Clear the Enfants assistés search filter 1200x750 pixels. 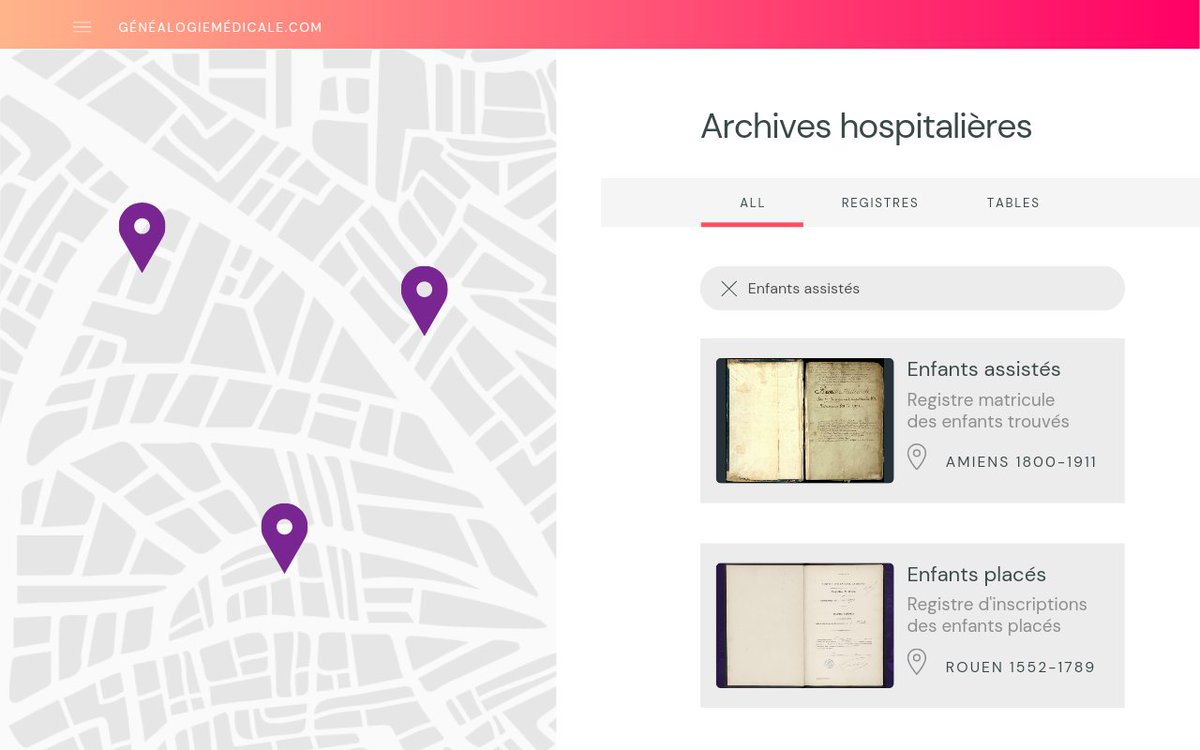729,288
